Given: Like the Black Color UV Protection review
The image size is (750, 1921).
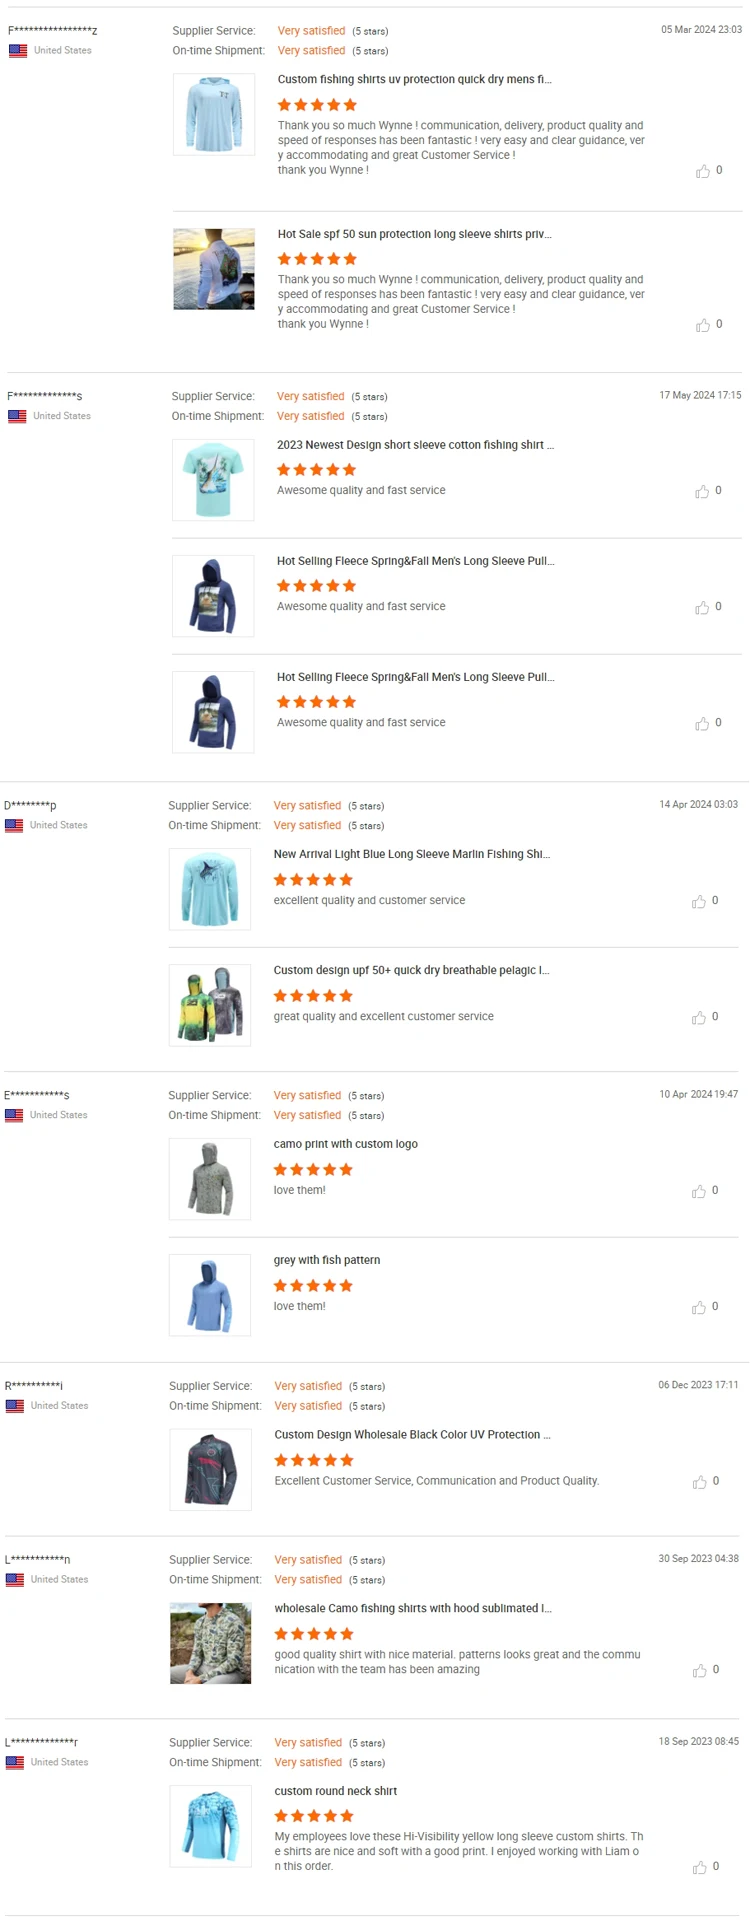Looking at the screenshot, I should pyautogui.click(x=700, y=1482).
